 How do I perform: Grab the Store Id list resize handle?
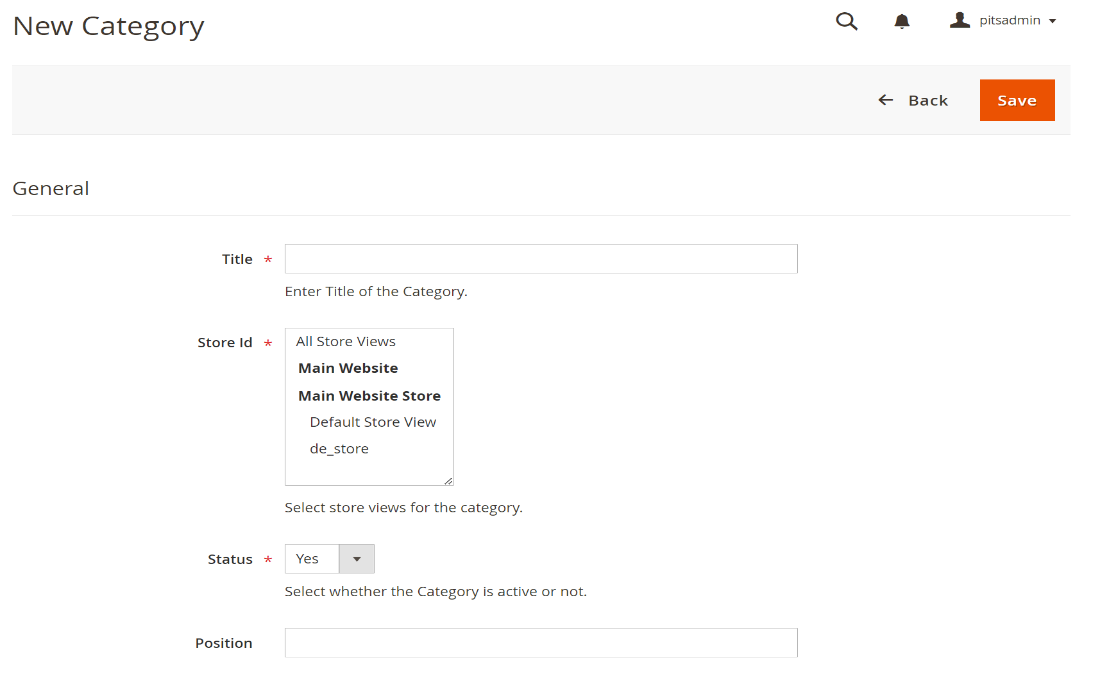pyautogui.click(x=448, y=480)
